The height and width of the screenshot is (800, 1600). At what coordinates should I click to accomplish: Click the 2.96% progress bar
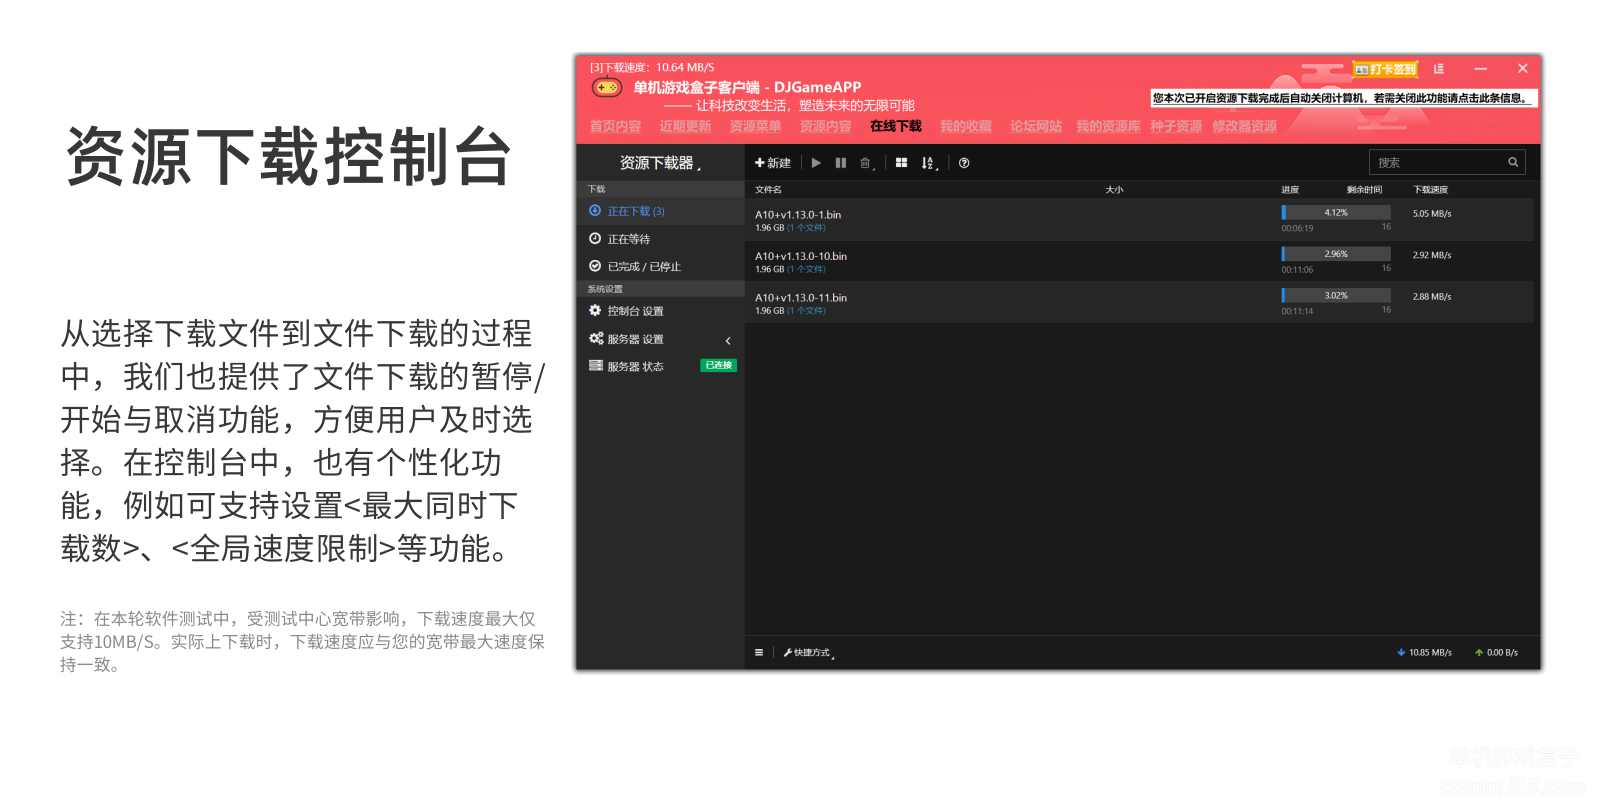(1336, 254)
